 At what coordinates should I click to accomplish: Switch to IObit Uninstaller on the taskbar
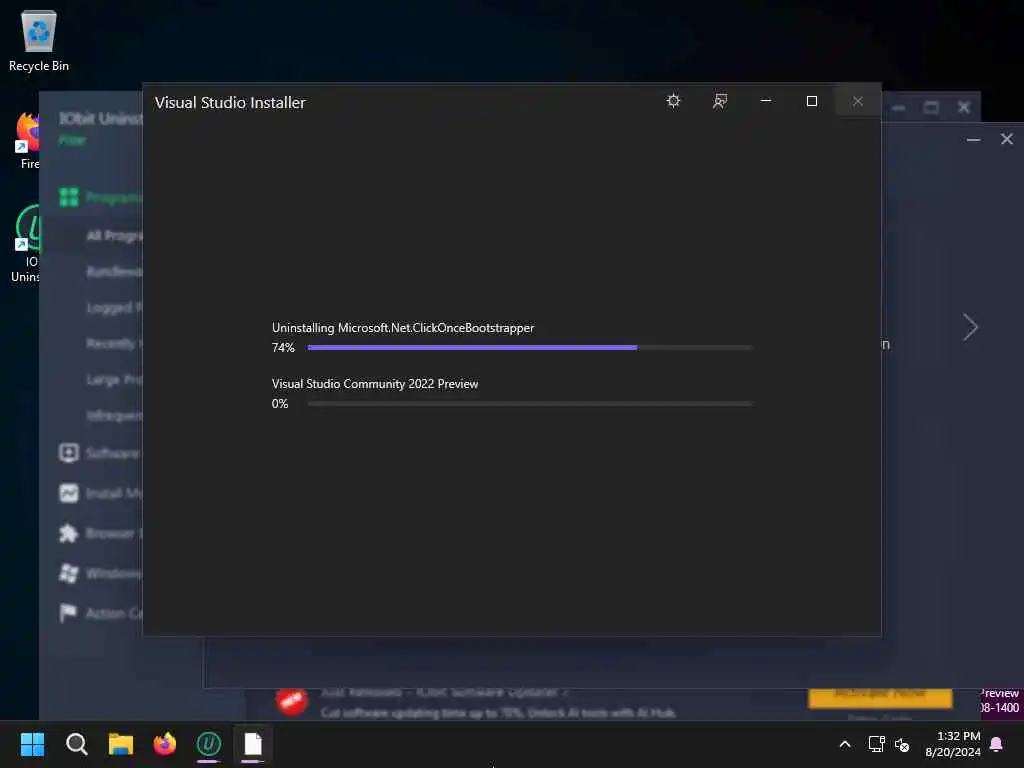pos(209,744)
